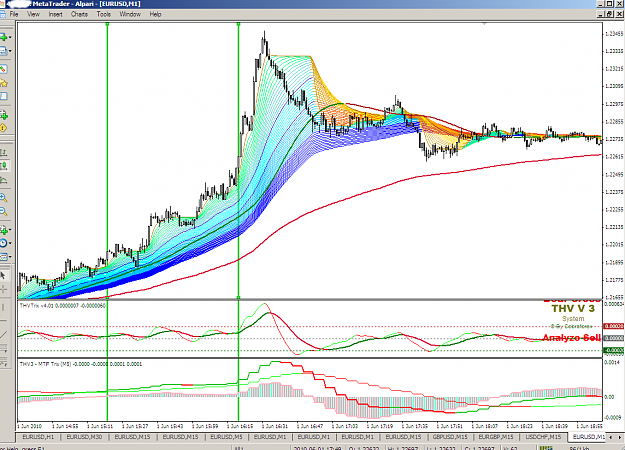Screen dimensions: 625x450
Task: Open the Profiles toolbar icon
Action: 3,51
